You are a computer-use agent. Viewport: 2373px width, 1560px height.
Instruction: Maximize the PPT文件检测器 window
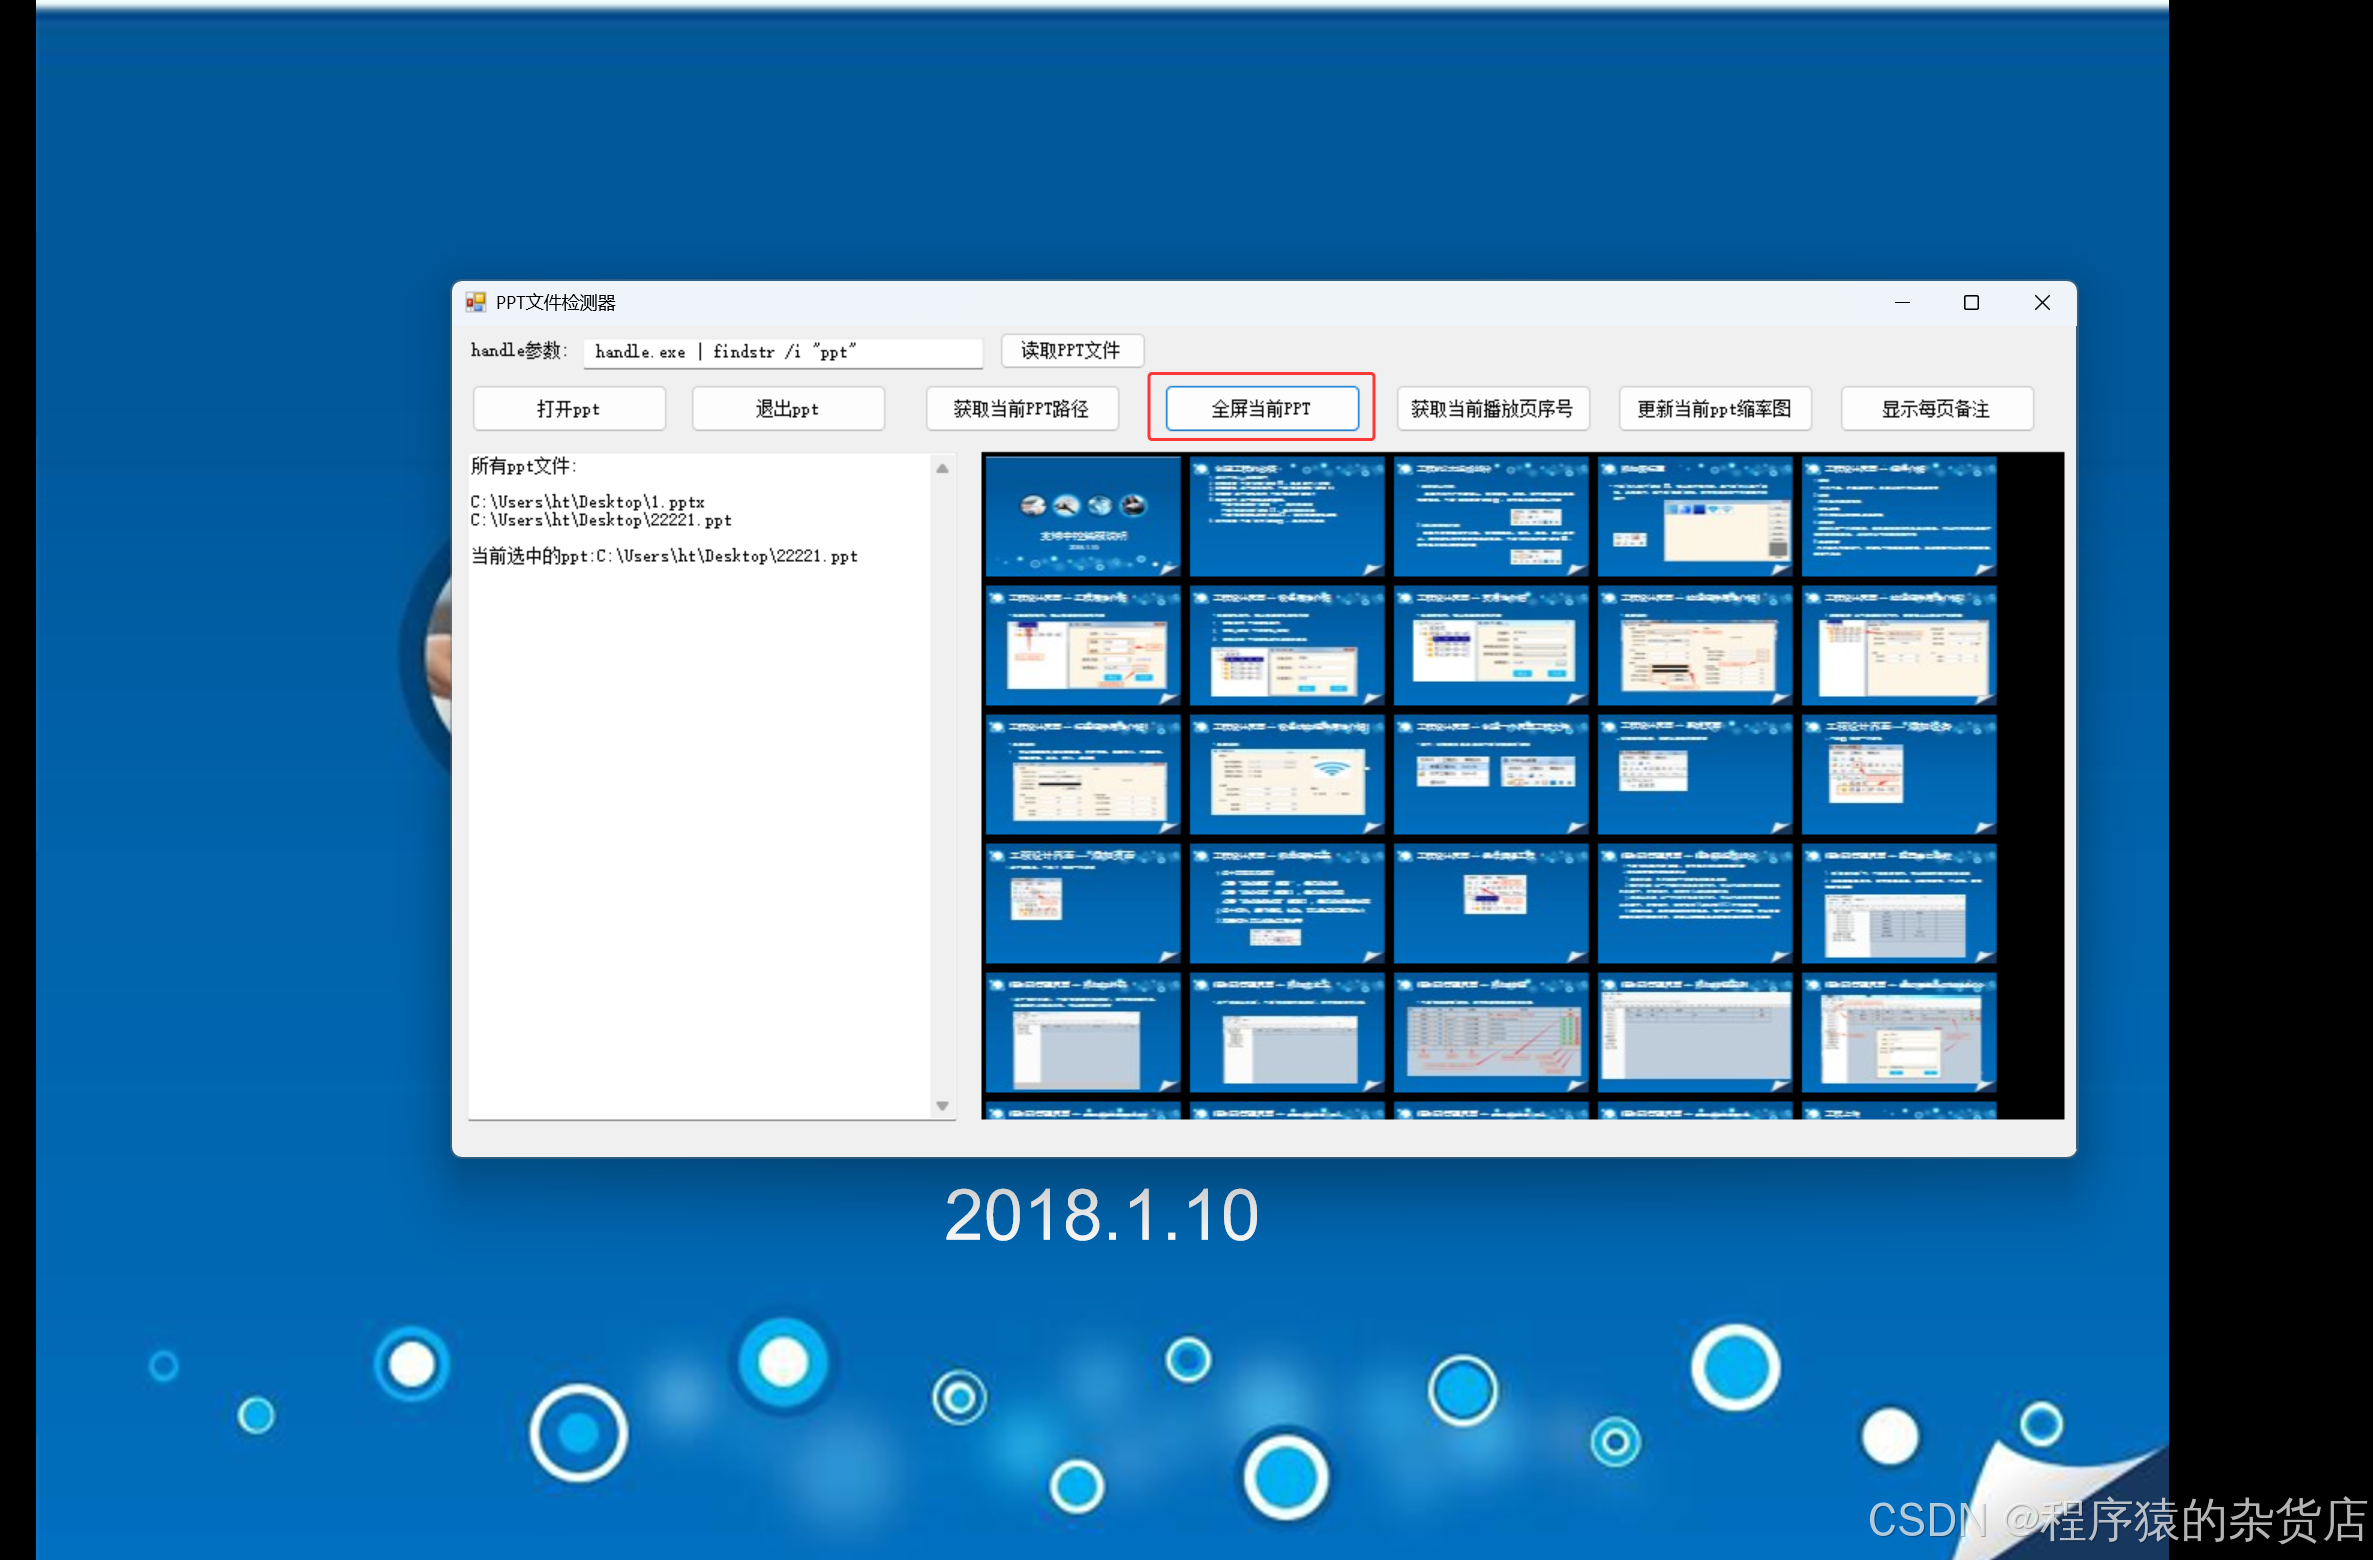(1971, 302)
